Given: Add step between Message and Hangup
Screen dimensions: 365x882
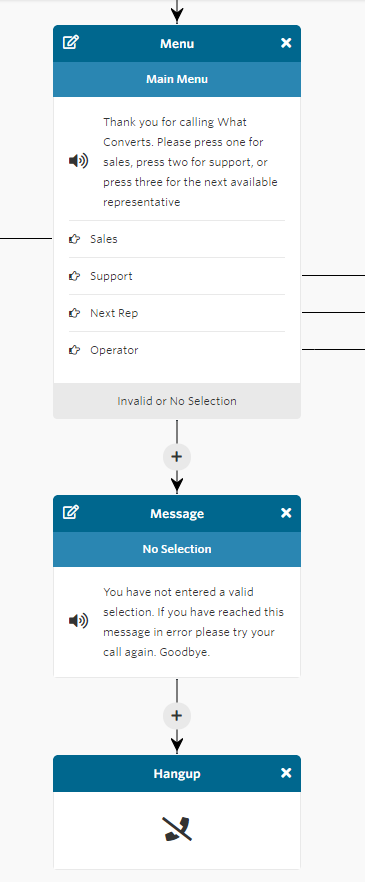Looking at the screenshot, I should pos(177,716).
